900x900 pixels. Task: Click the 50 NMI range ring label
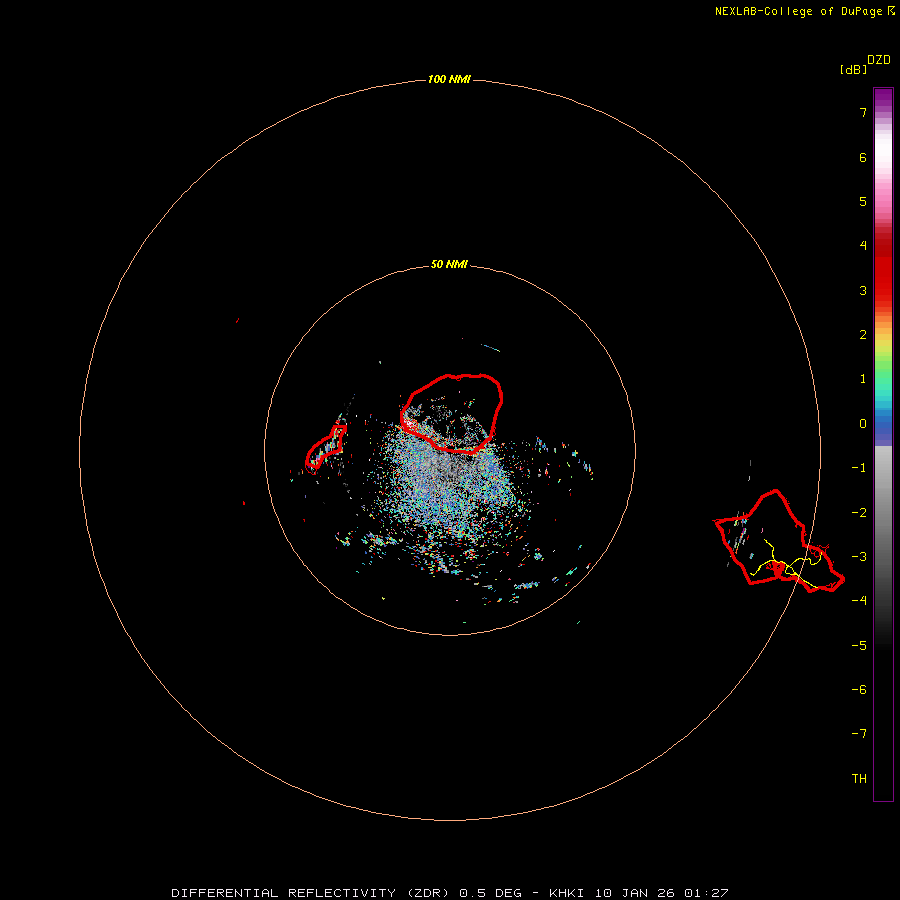point(449,264)
